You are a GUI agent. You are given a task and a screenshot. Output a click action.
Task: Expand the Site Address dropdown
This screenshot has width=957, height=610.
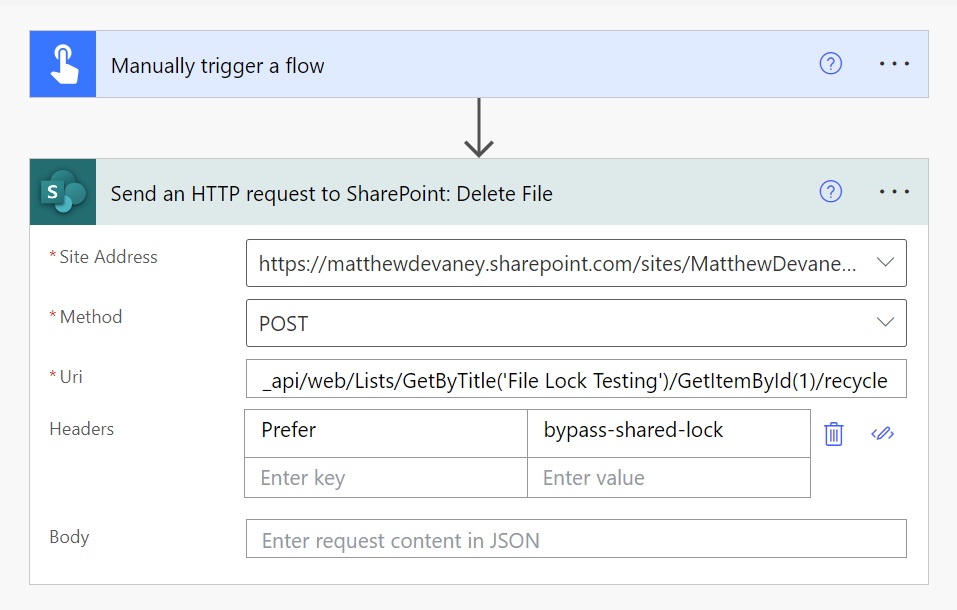pos(885,263)
